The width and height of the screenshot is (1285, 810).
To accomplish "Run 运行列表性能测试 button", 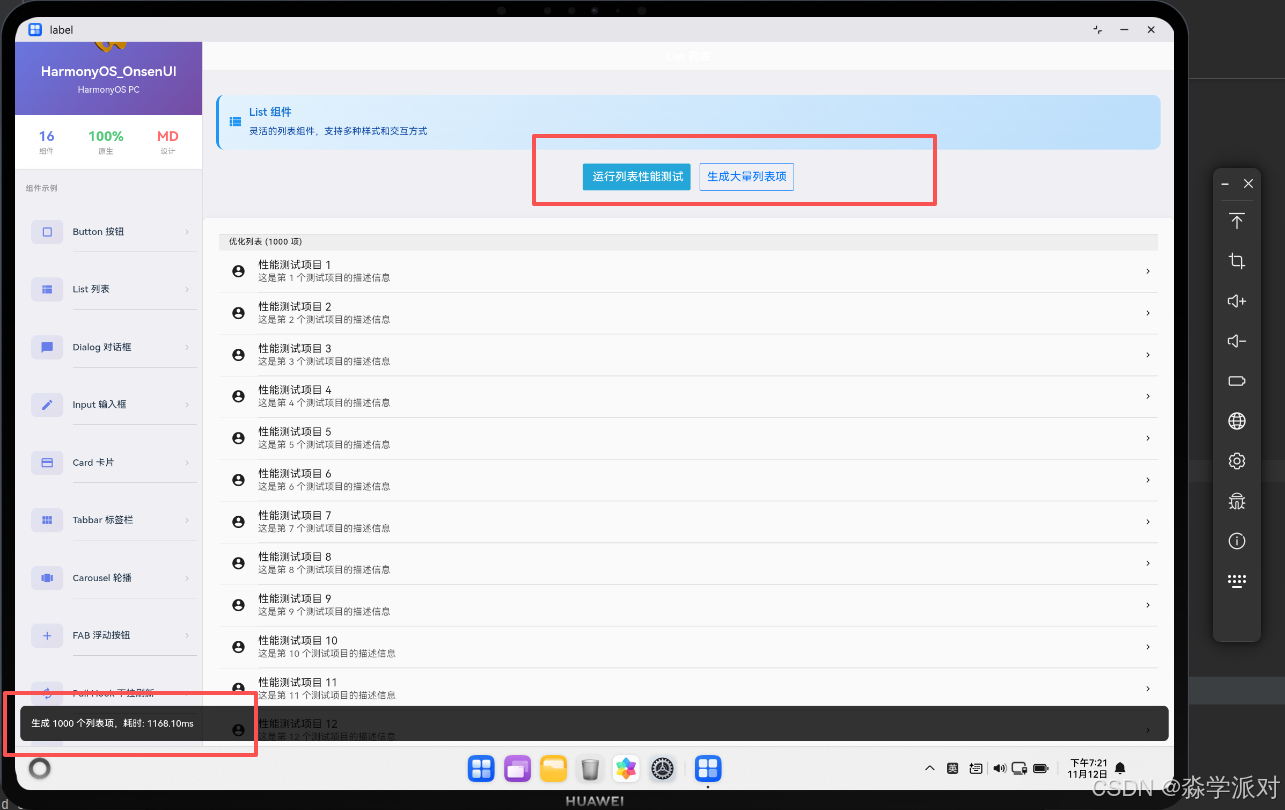I will tap(637, 176).
